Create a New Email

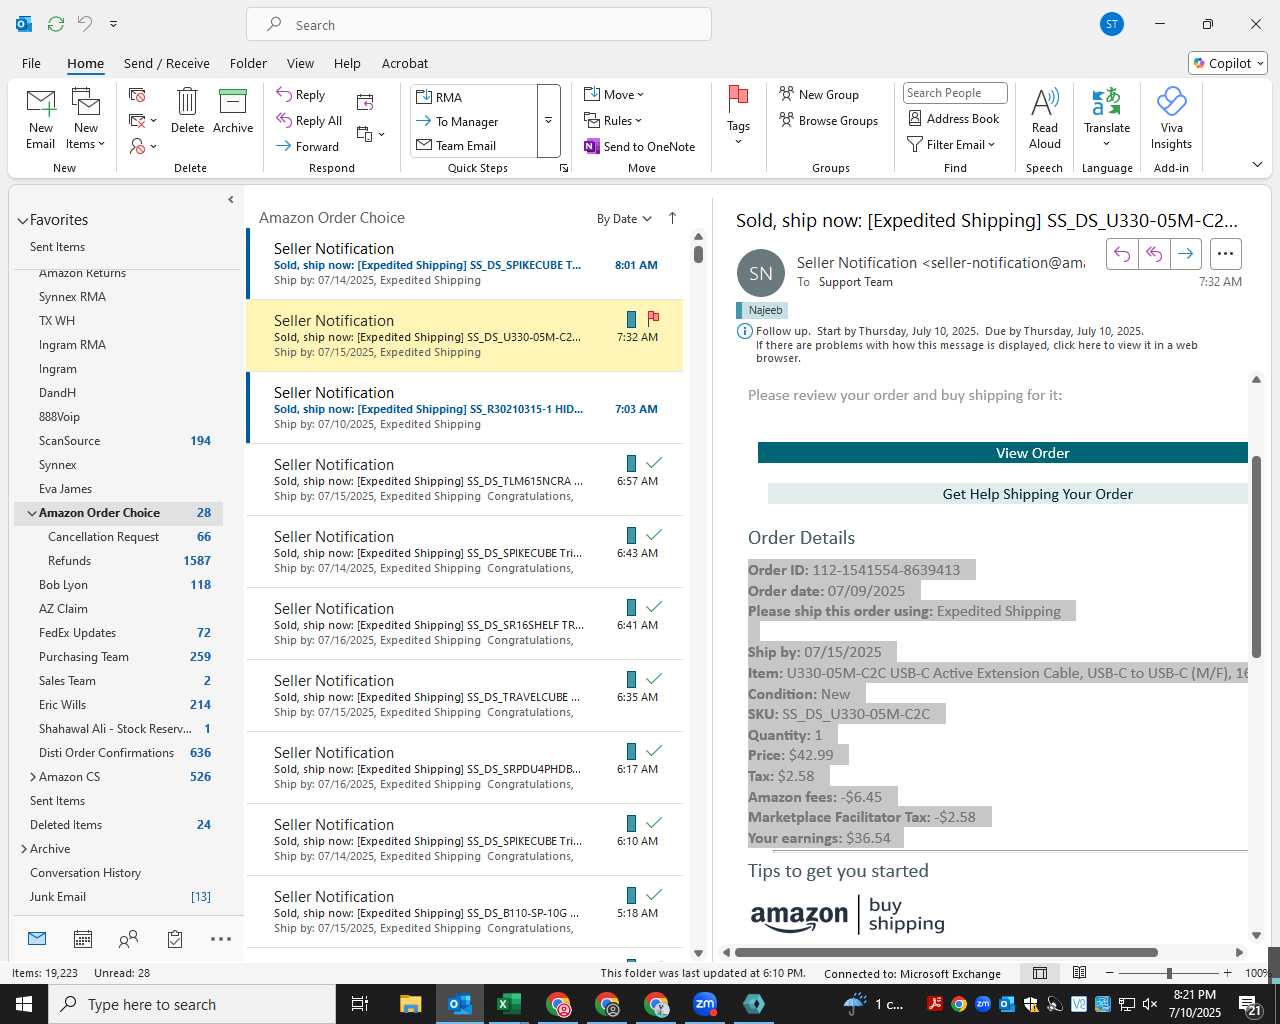pos(40,119)
